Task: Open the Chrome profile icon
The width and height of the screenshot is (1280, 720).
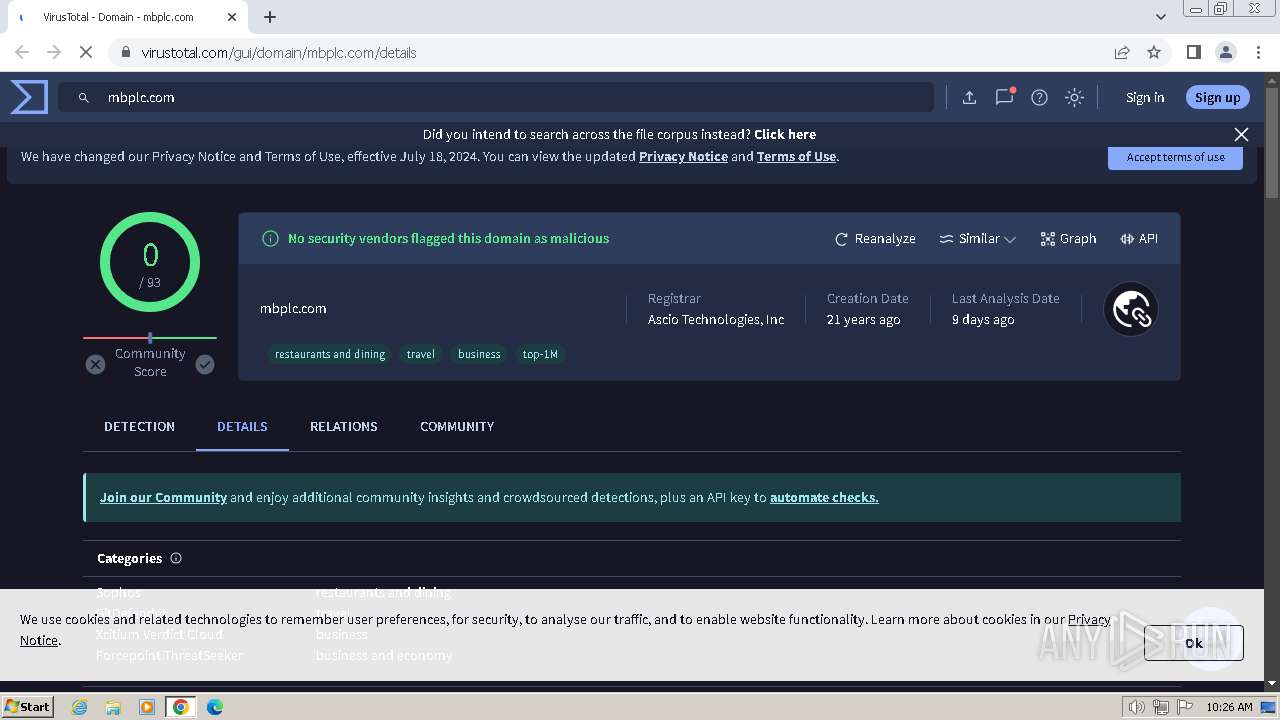Action: pyautogui.click(x=1225, y=52)
